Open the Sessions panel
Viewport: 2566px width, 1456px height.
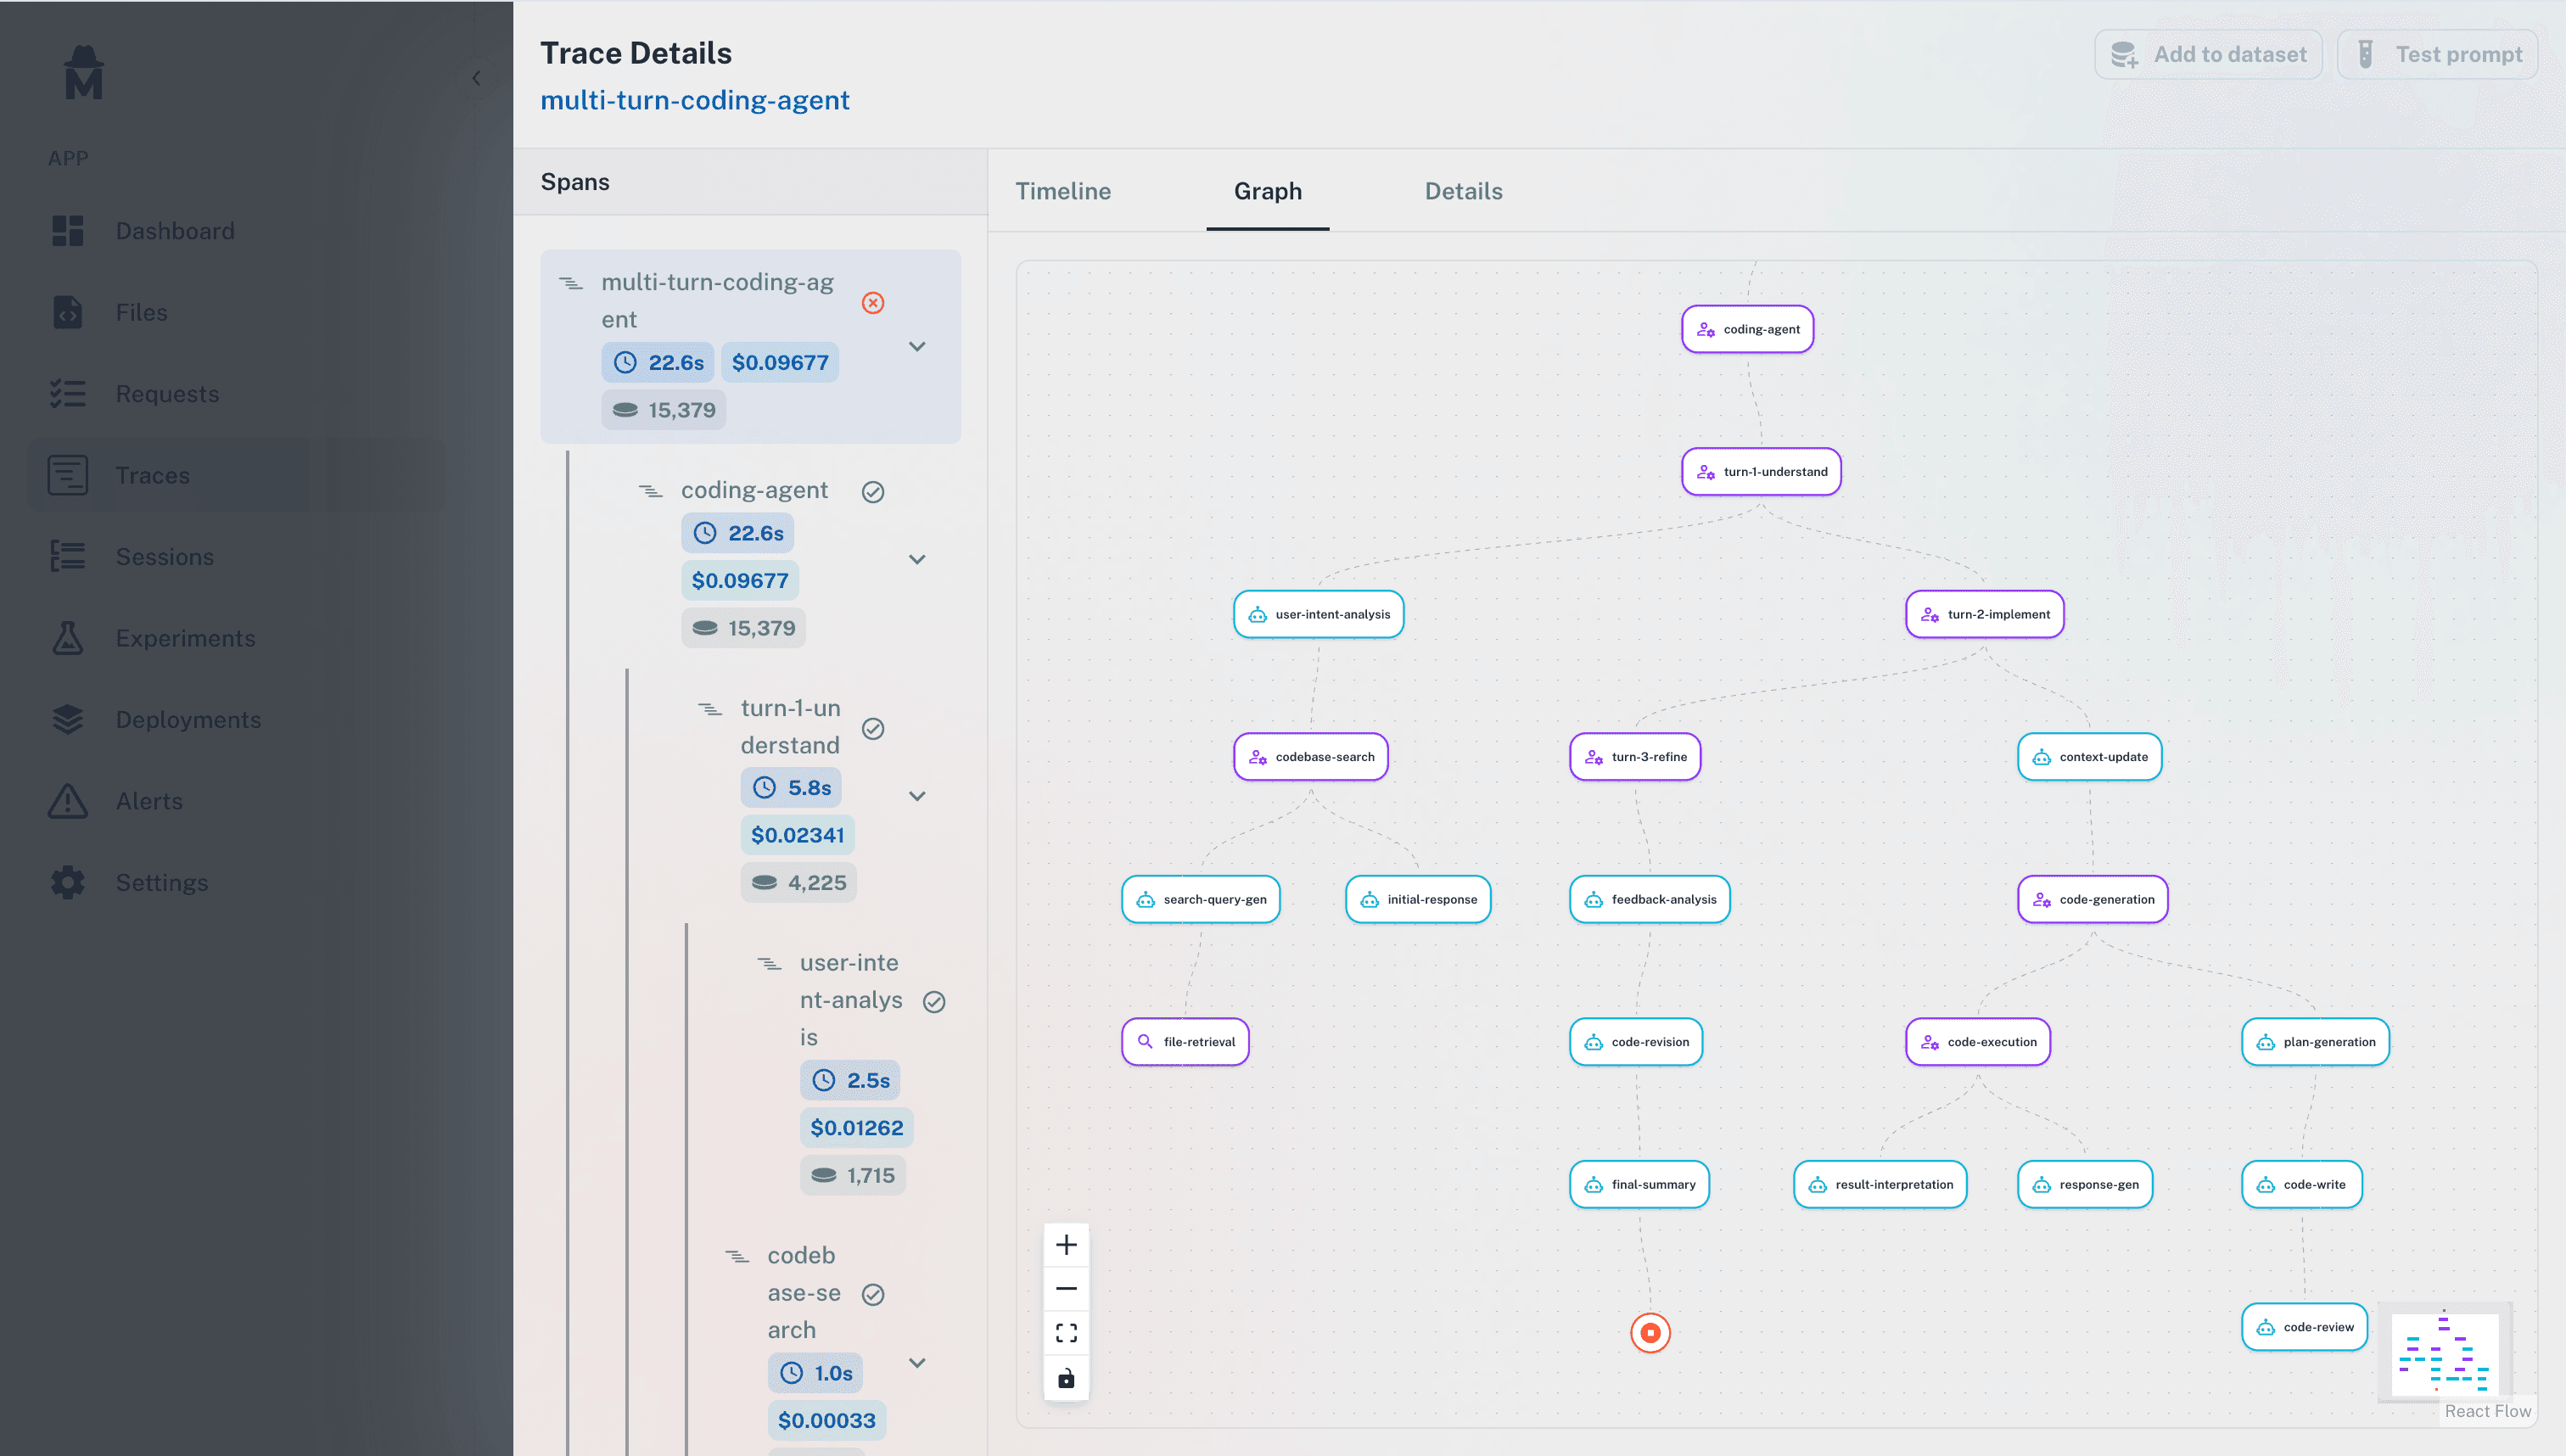[164, 556]
